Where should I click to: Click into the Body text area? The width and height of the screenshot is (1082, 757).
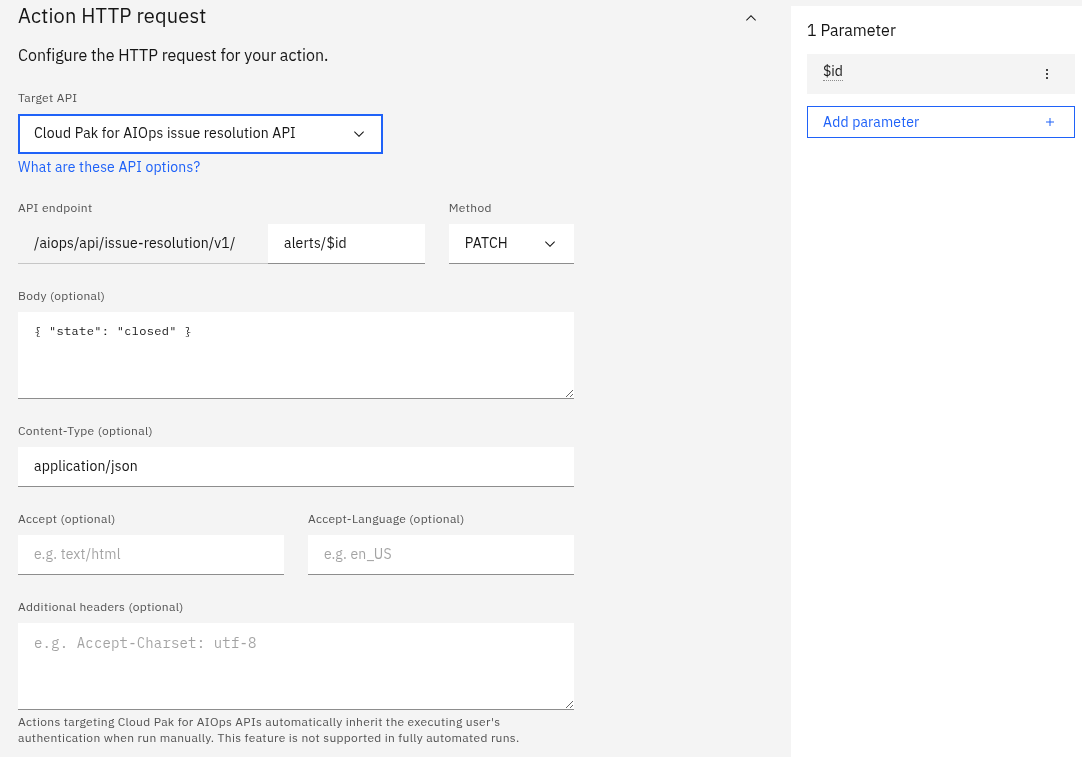tap(295, 355)
